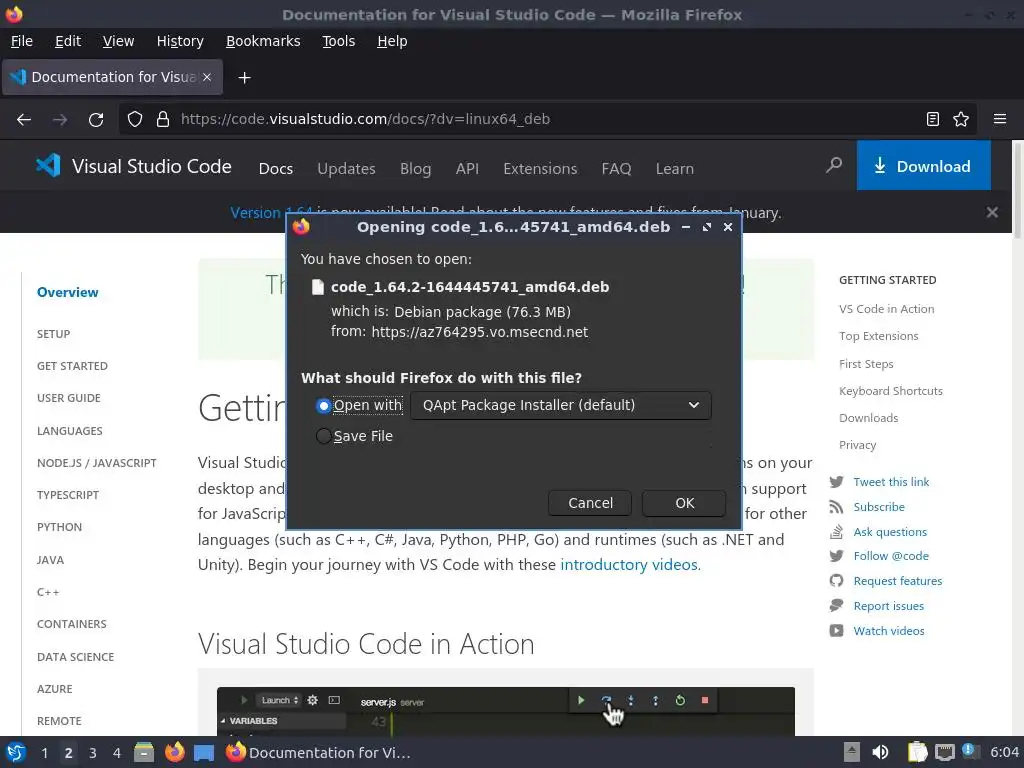The width and height of the screenshot is (1024, 768).
Task: Click the Firefox back arrow
Action: coord(24,120)
